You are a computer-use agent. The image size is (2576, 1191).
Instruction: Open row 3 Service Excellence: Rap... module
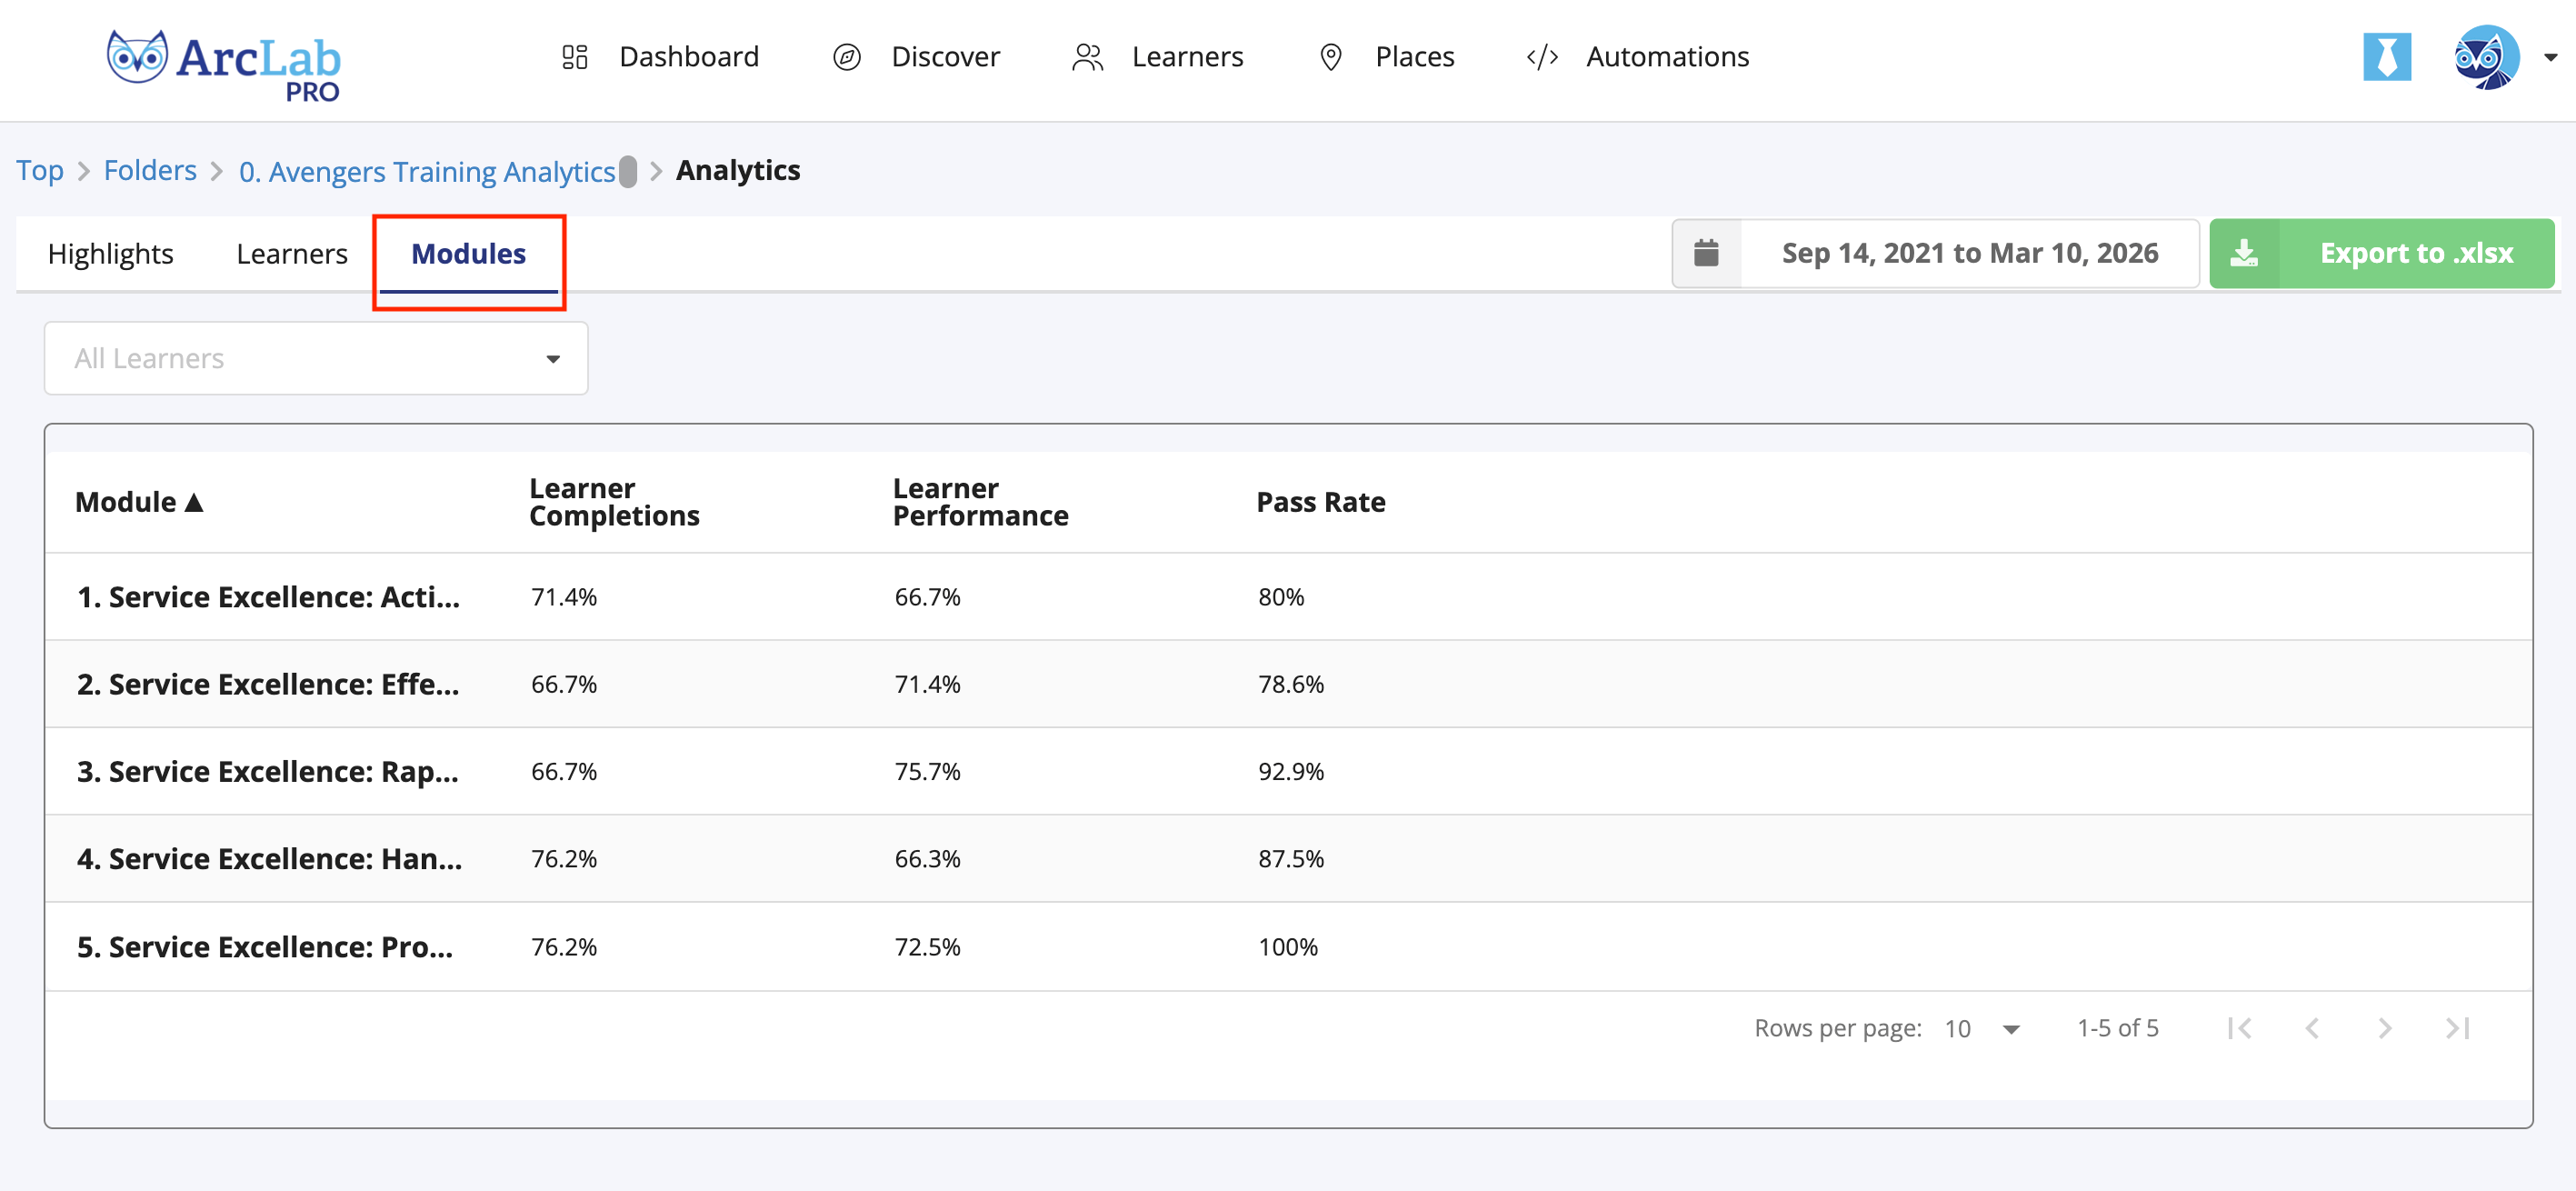tap(268, 771)
